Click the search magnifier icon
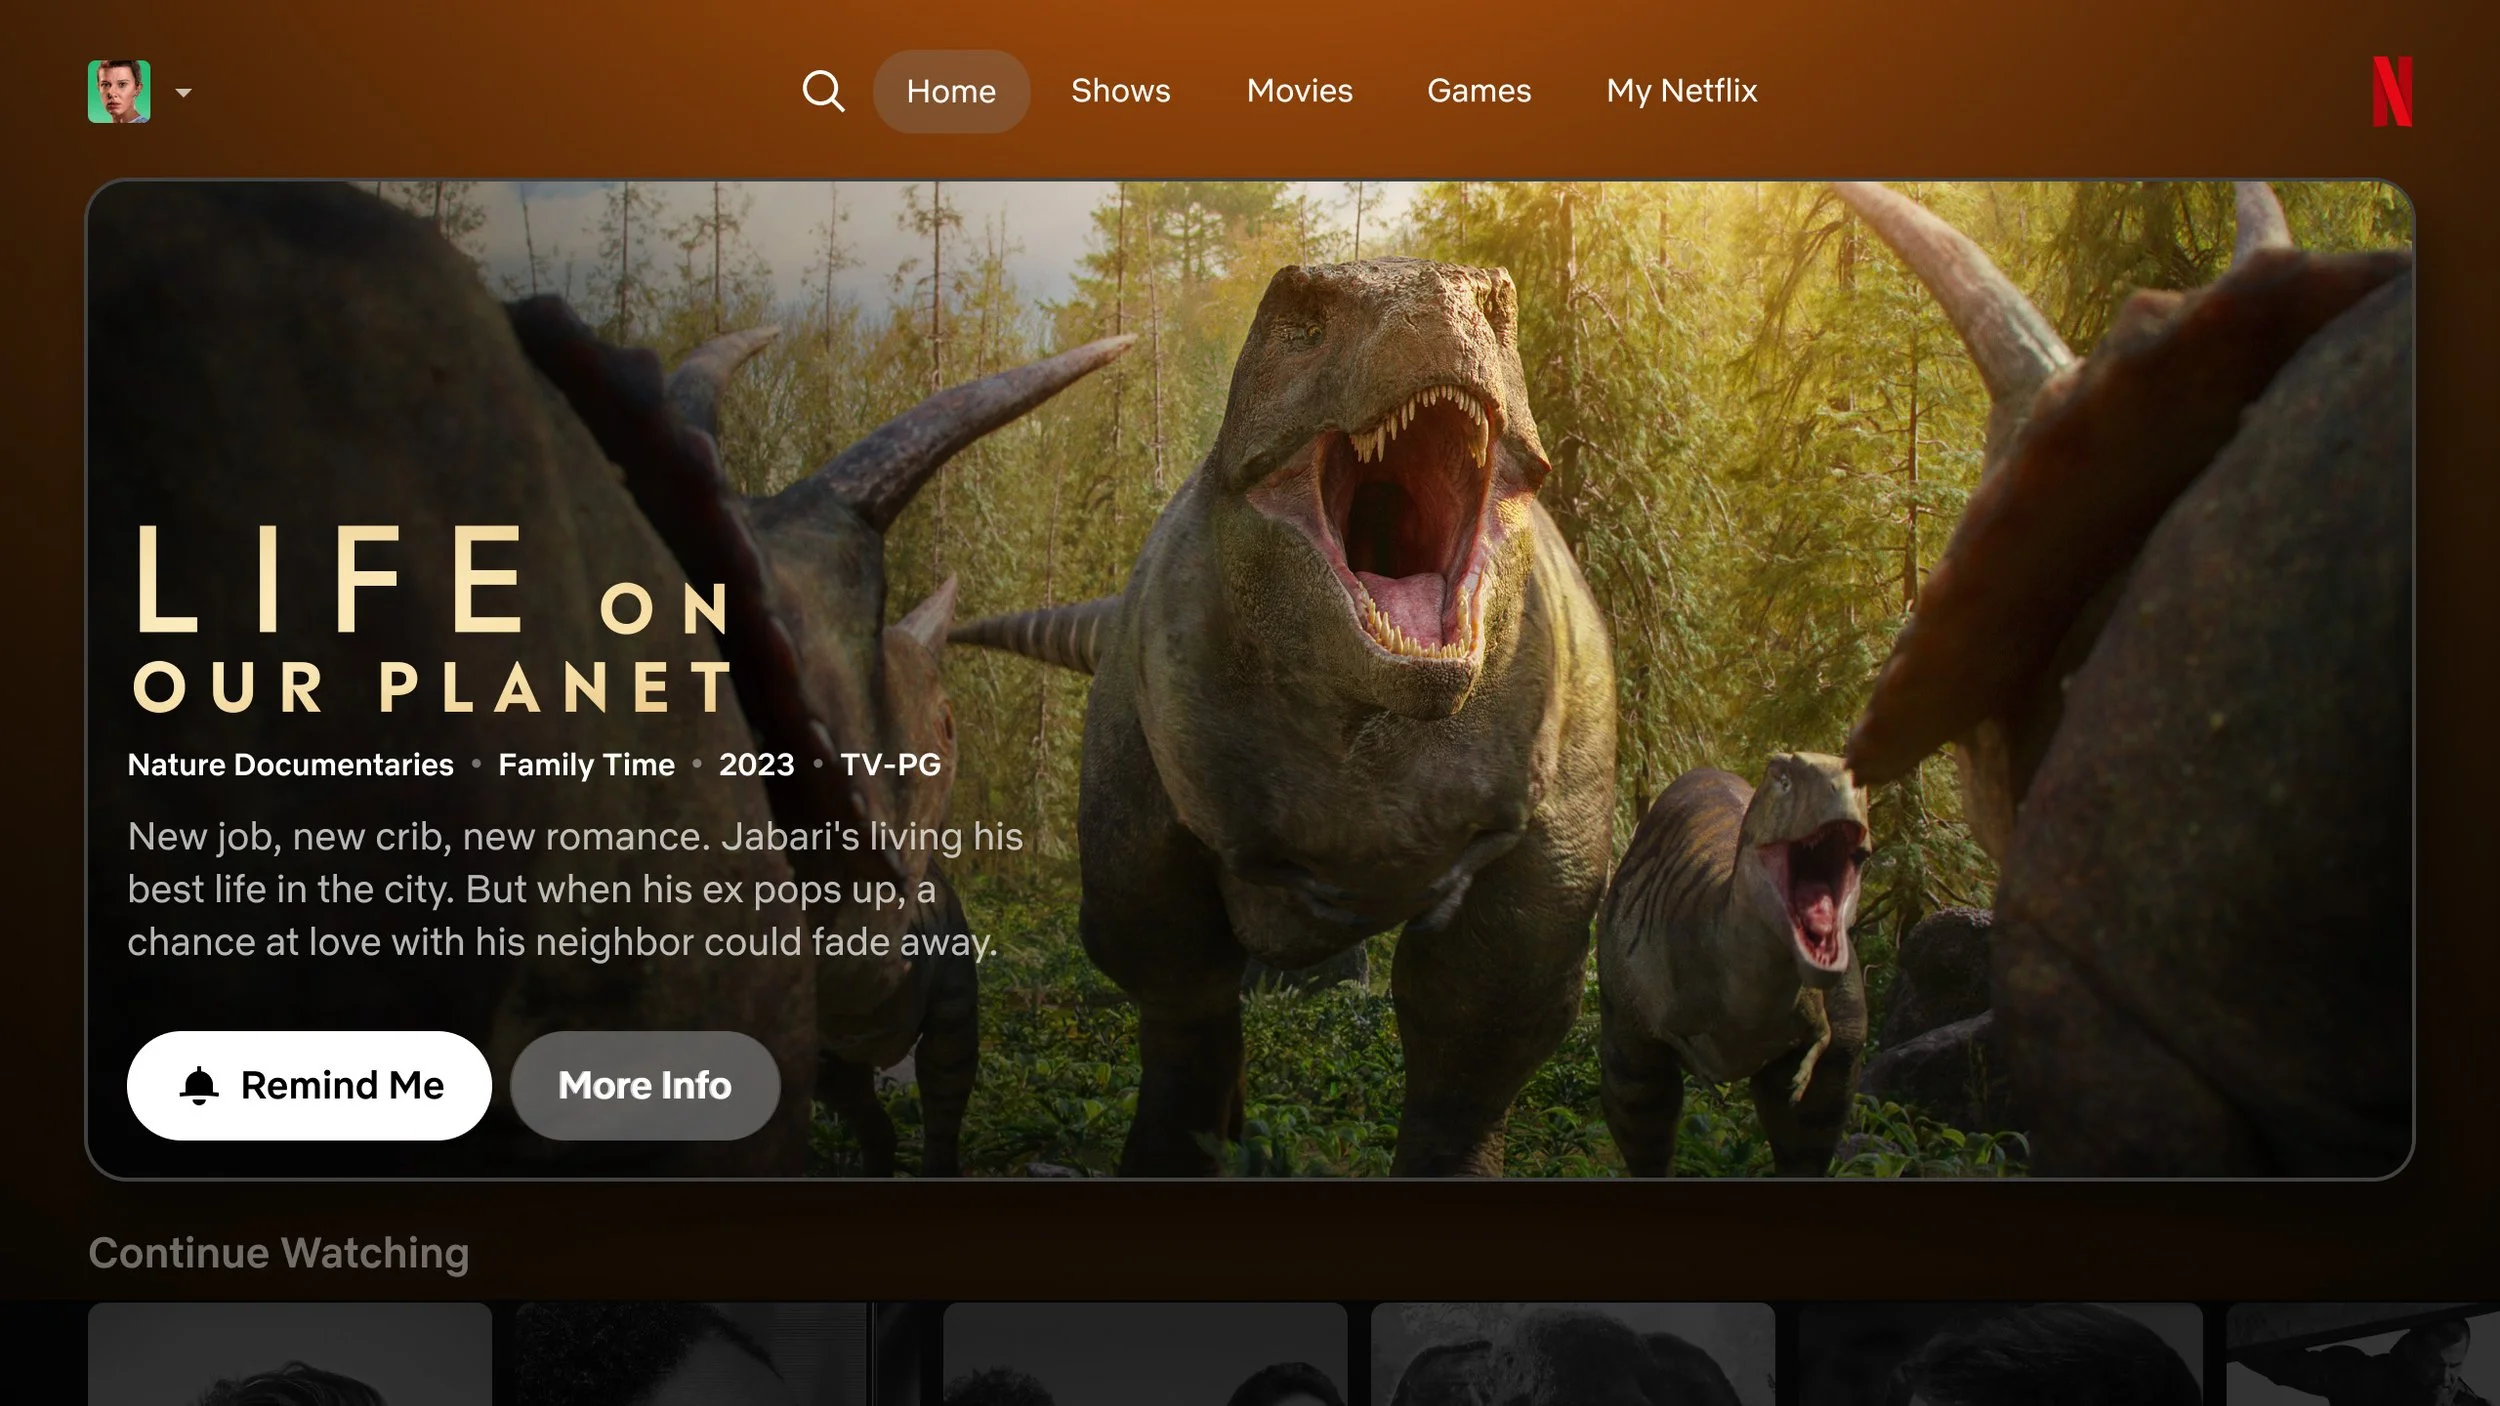This screenshot has width=2500, height=1406. point(823,91)
